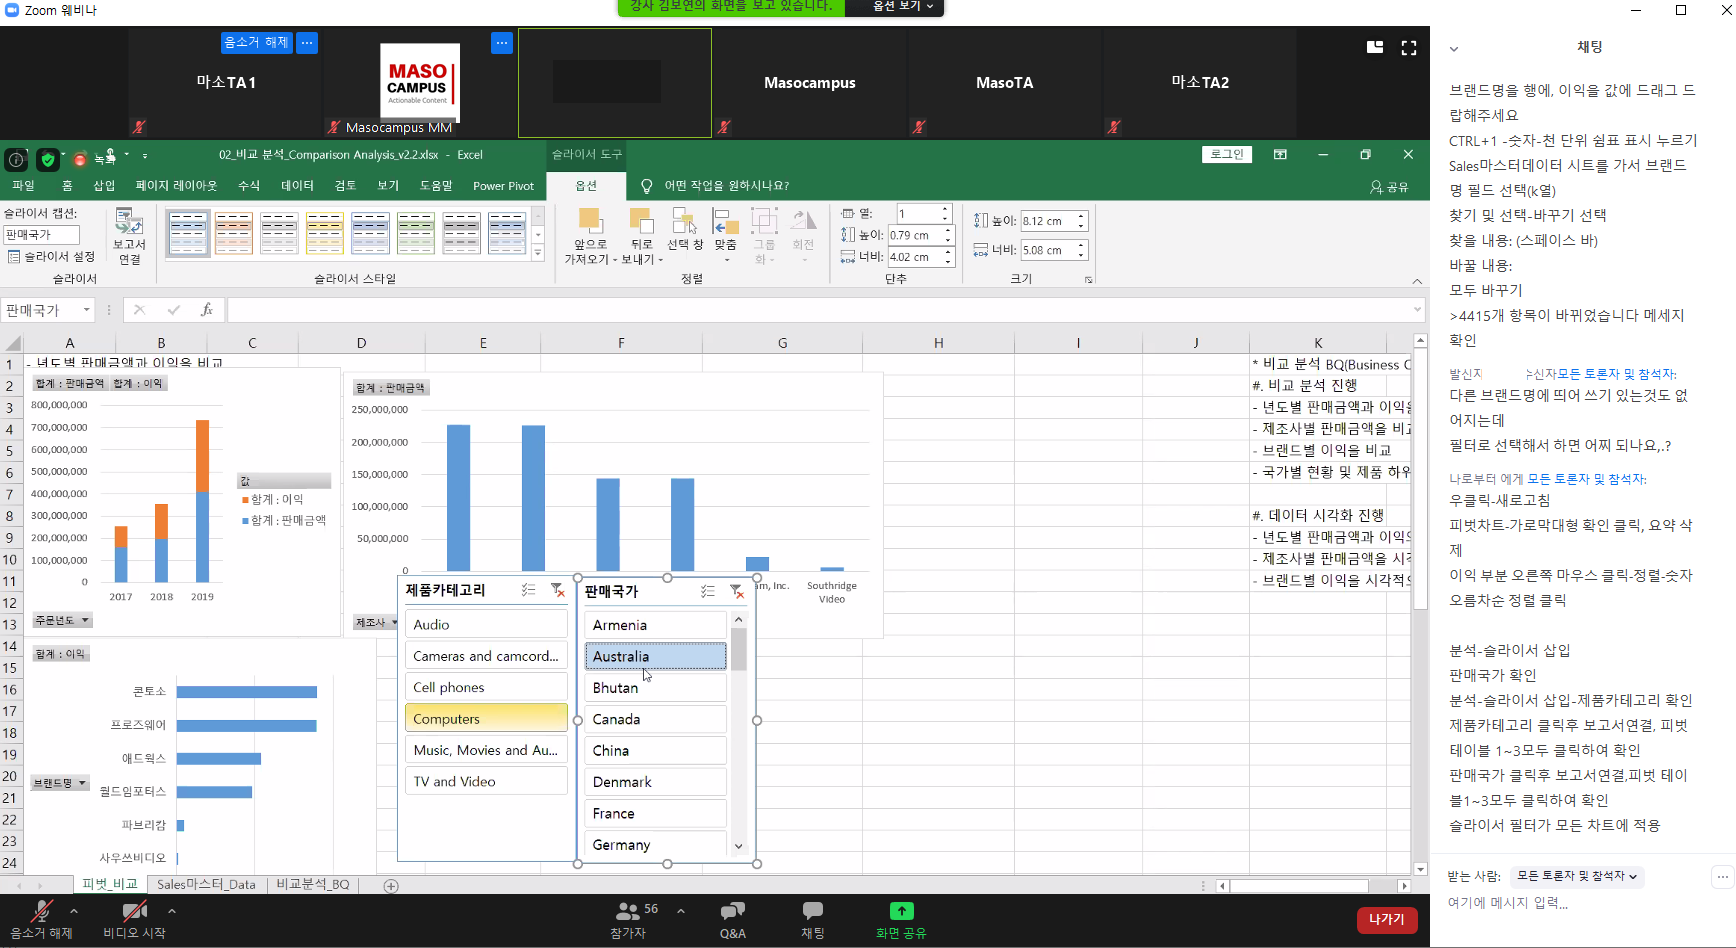The height and width of the screenshot is (948, 1736).
Task: Choose the orange slicer style swatch
Action: (x=234, y=233)
